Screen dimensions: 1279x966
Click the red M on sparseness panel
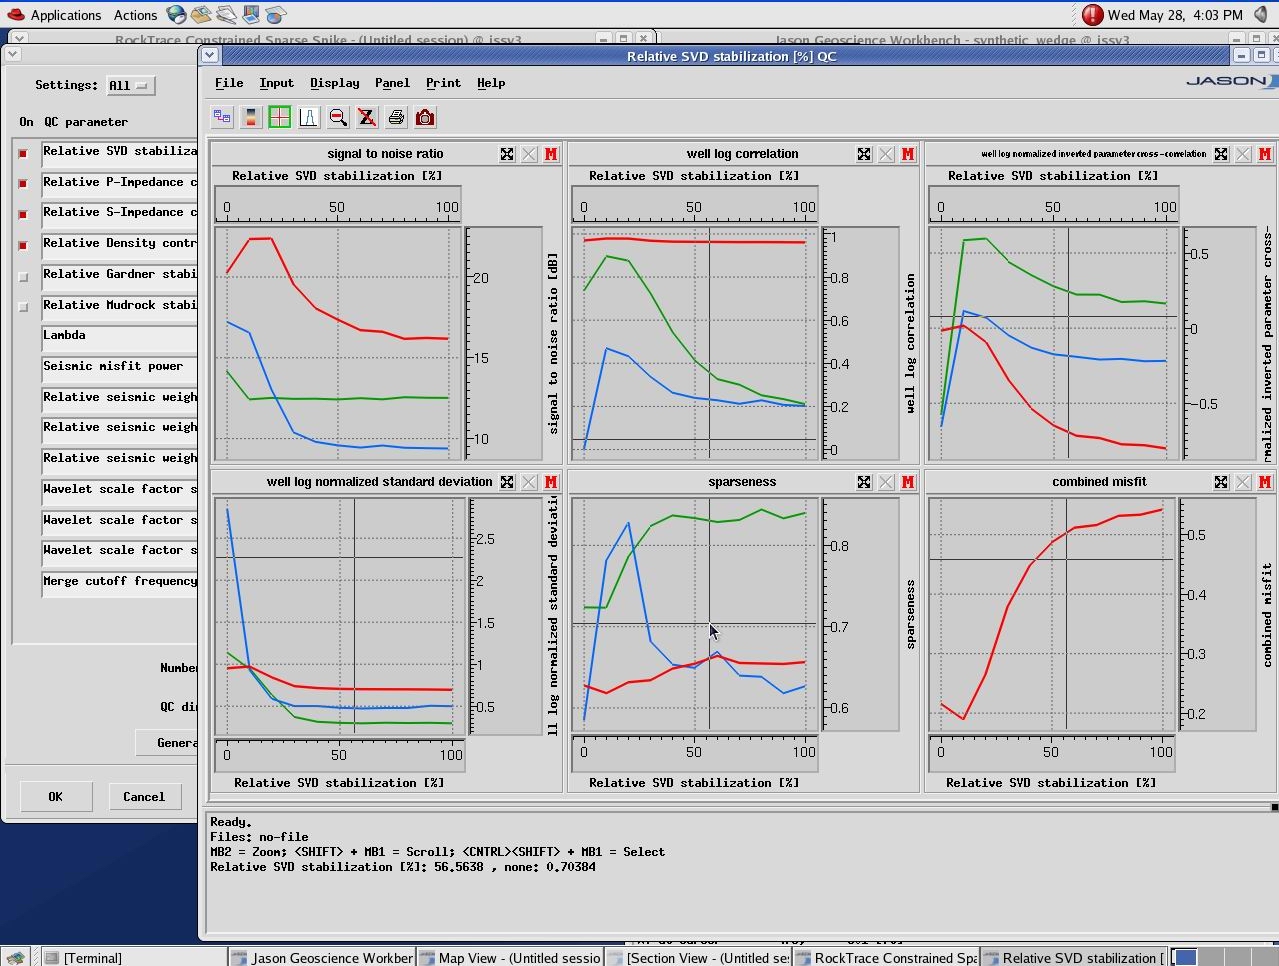(x=908, y=482)
